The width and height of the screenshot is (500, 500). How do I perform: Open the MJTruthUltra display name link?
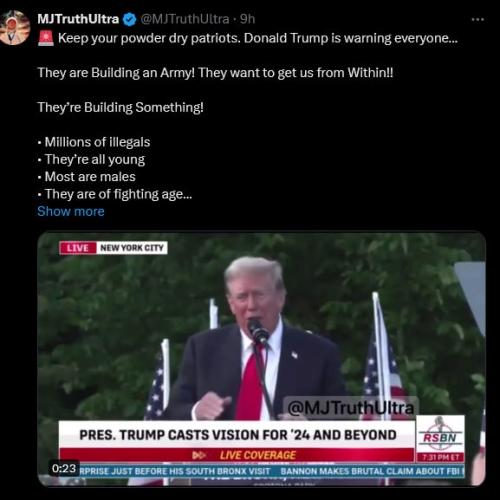[78, 19]
